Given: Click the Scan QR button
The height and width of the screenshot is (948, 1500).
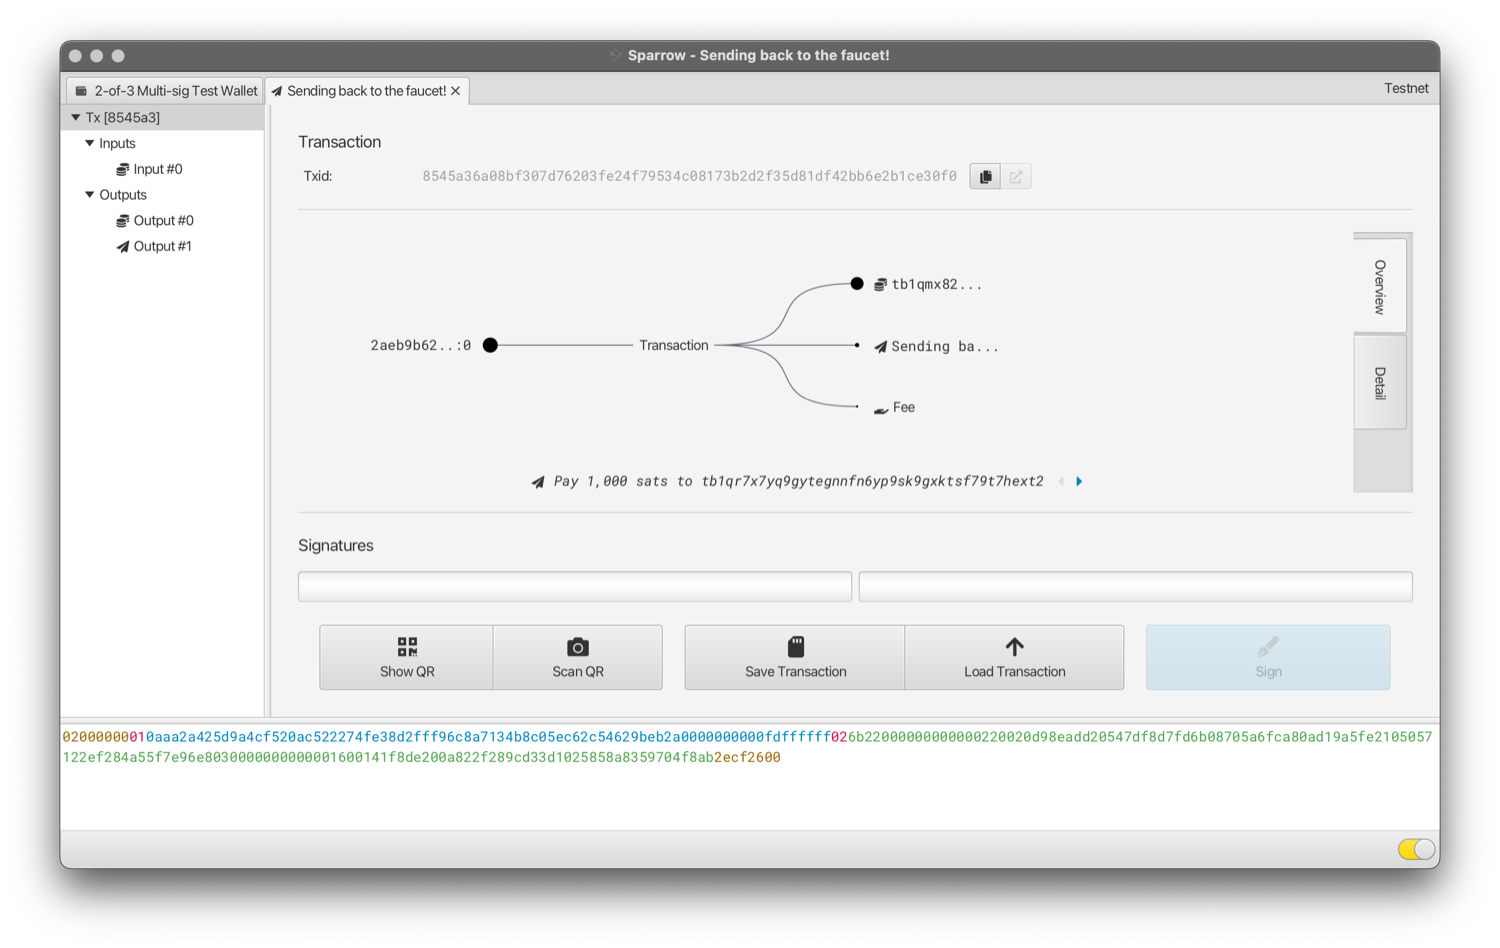Looking at the screenshot, I should tap(578, 657).
